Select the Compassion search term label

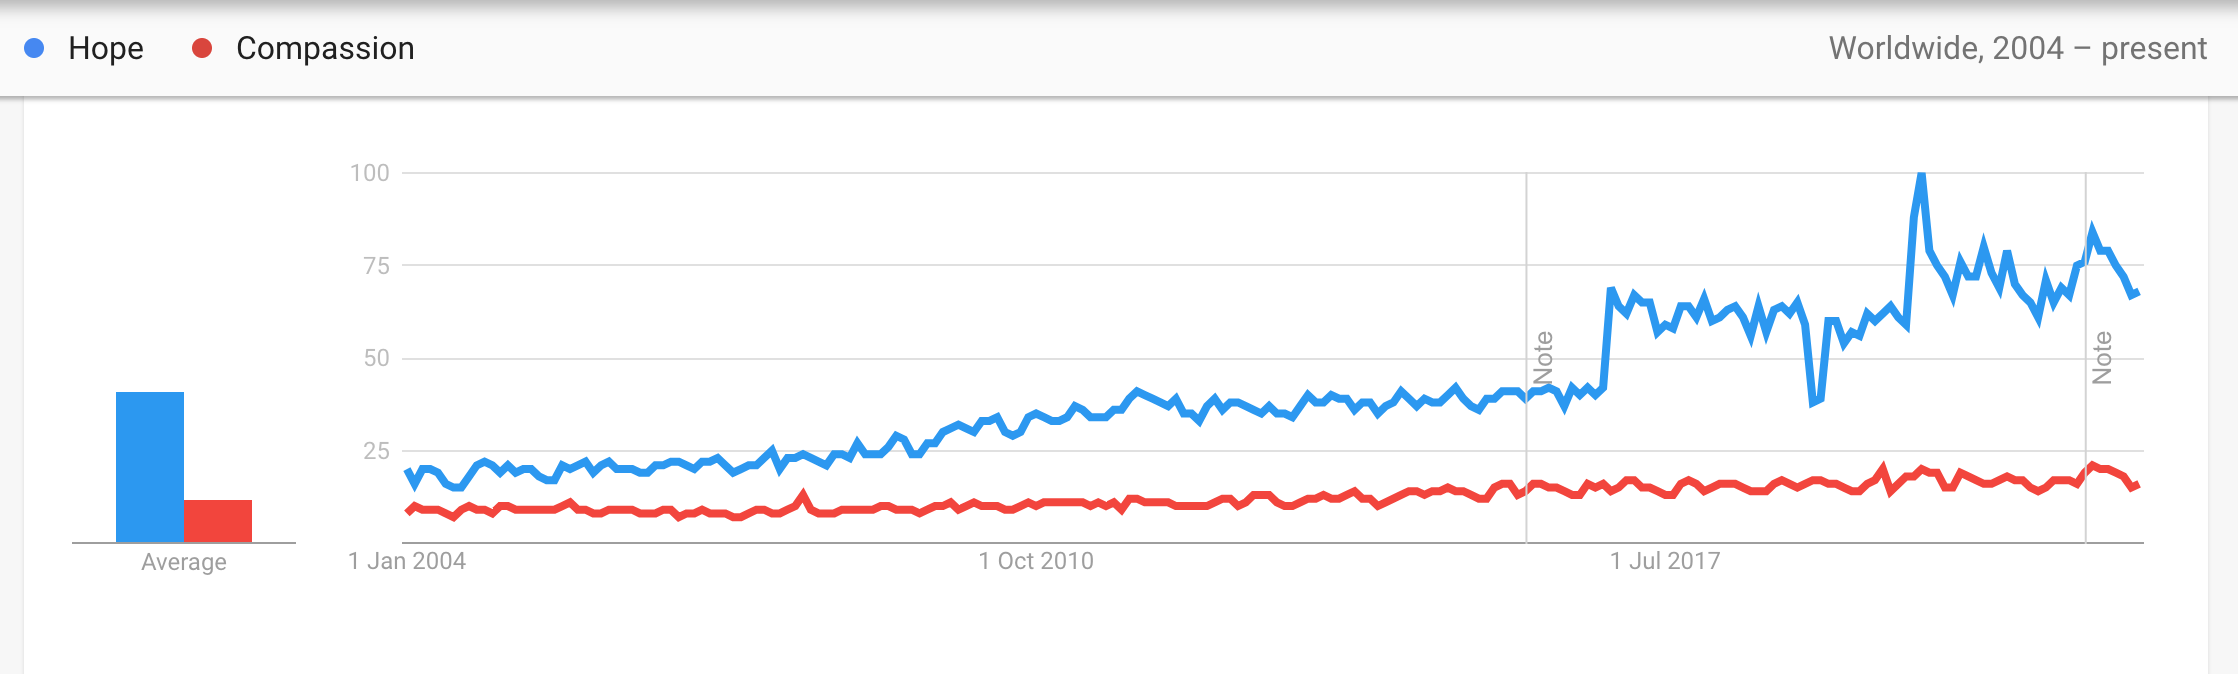point(325,48)
